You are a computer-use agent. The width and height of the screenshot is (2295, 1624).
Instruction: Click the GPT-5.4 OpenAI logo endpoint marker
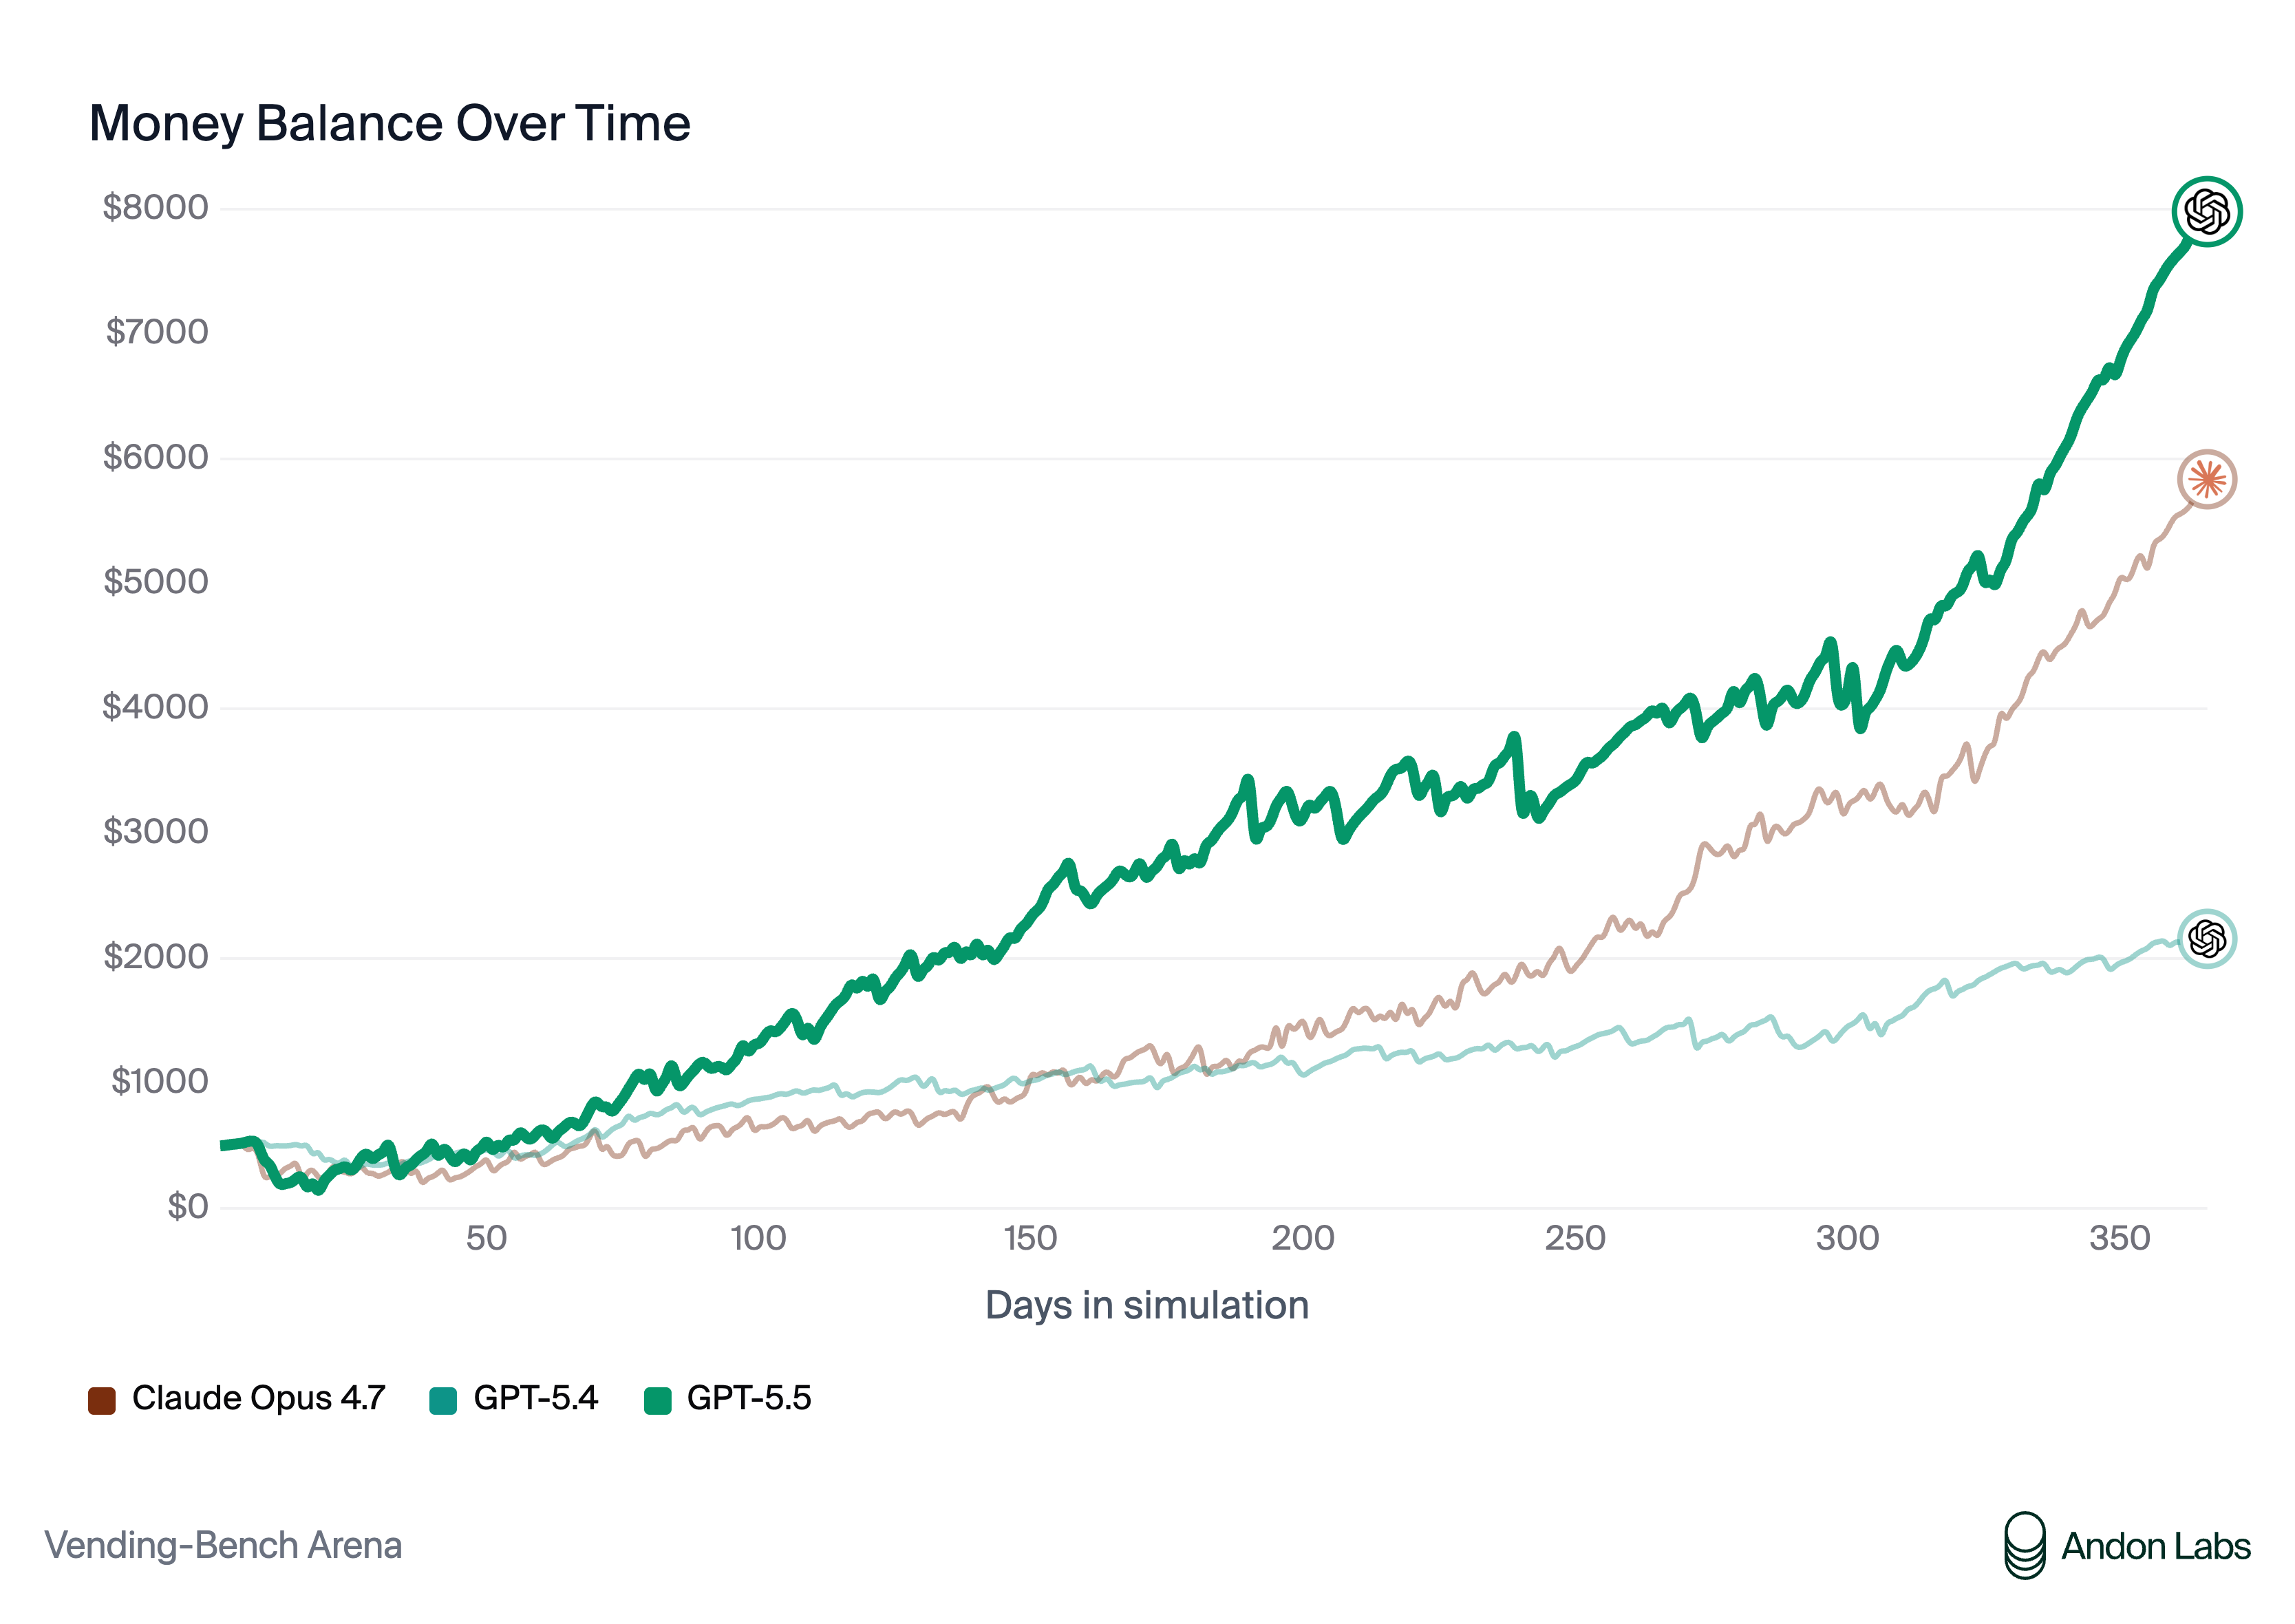pos(2206,939)
